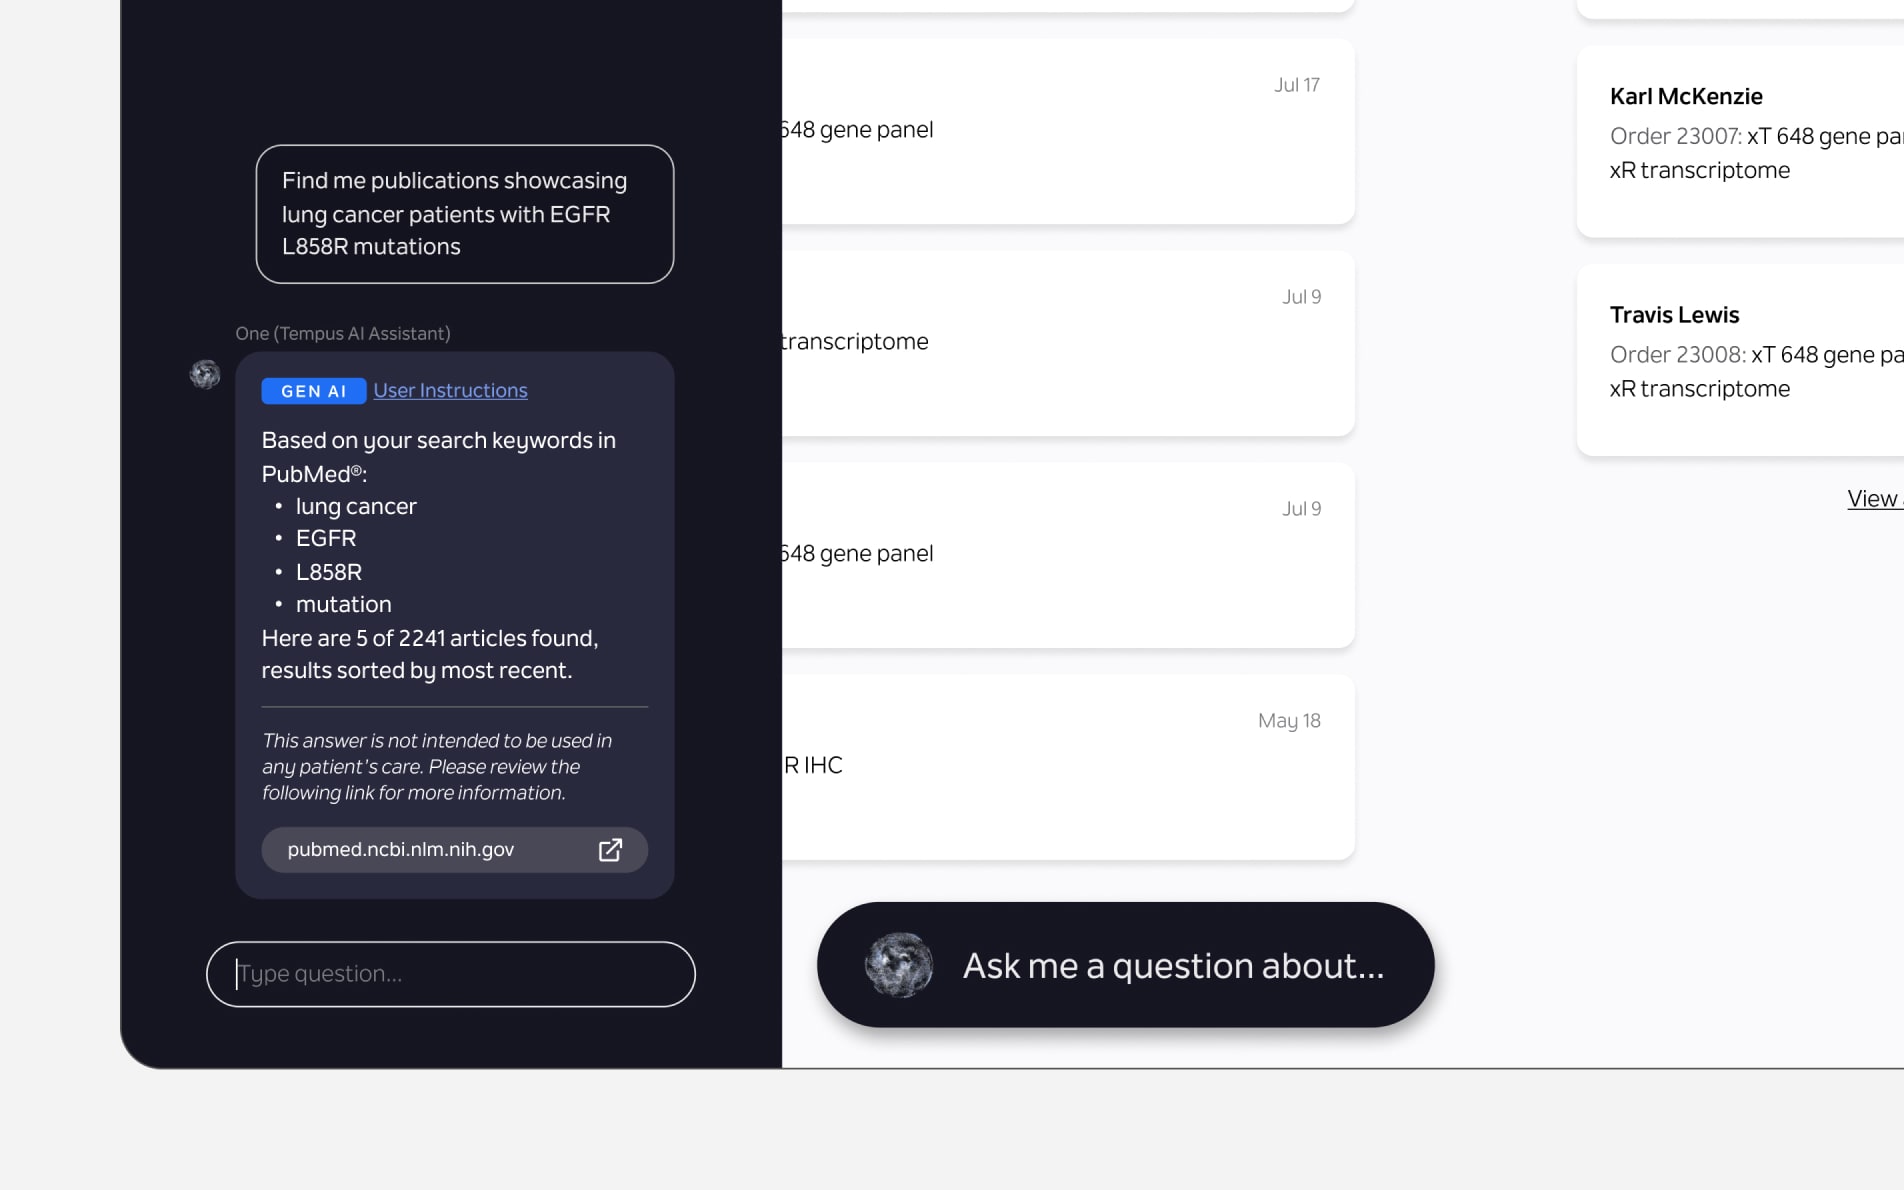Open the Jul 9 648 gene panel card
The width and height of the screenshot is (1904, 1190).
point(1068,555)
